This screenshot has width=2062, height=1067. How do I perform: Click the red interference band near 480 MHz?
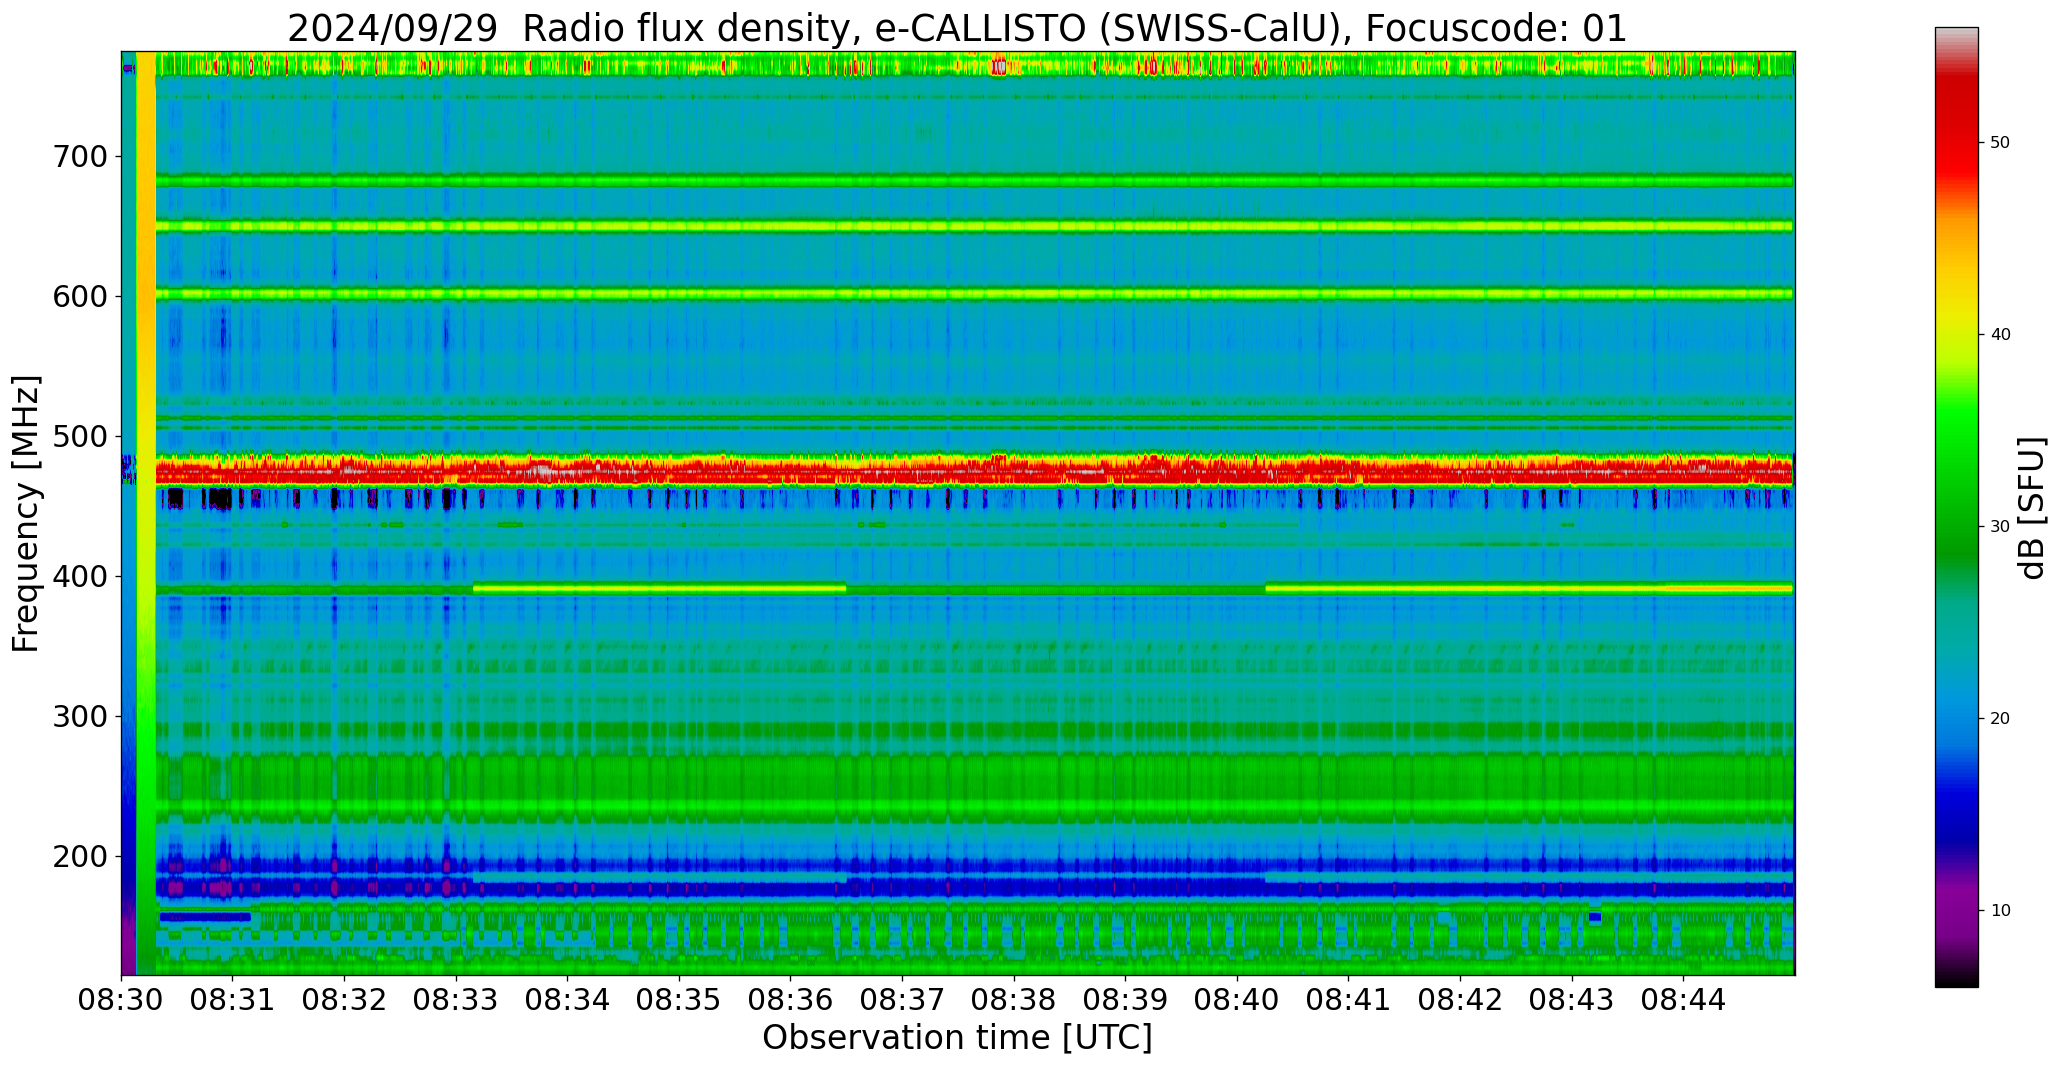click(x=975, y=469)
